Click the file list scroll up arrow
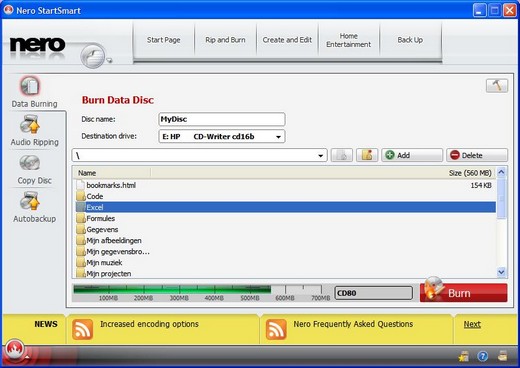 coord(501,172)
